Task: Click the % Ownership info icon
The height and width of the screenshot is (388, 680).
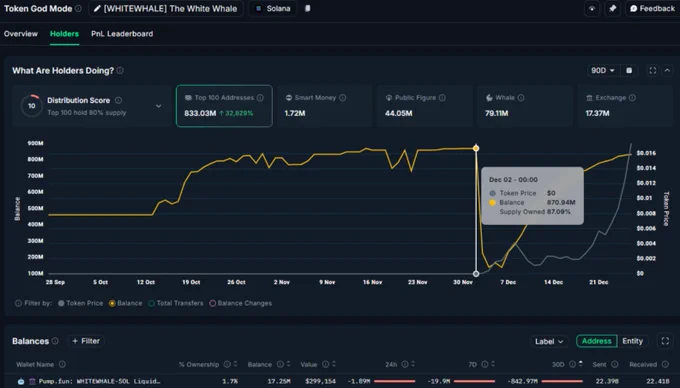Action: click(x=227, y=364)
